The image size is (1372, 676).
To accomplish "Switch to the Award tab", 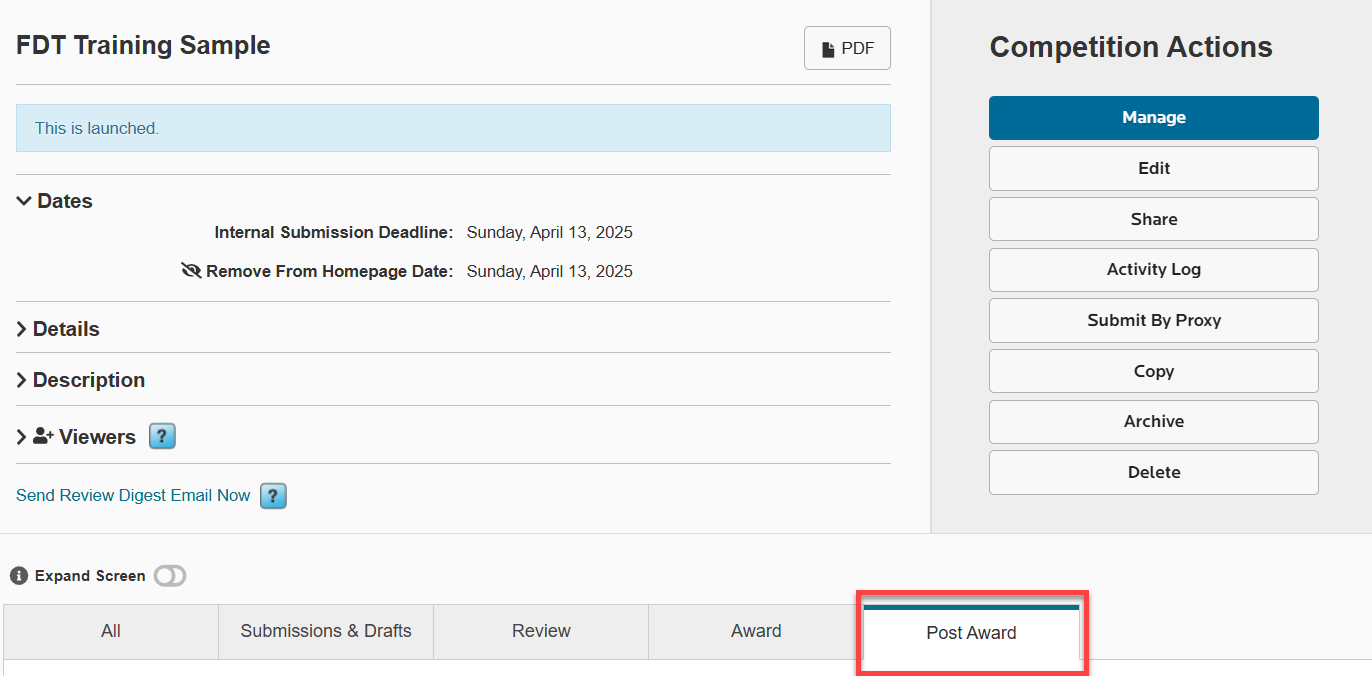I will coord(756,631).
